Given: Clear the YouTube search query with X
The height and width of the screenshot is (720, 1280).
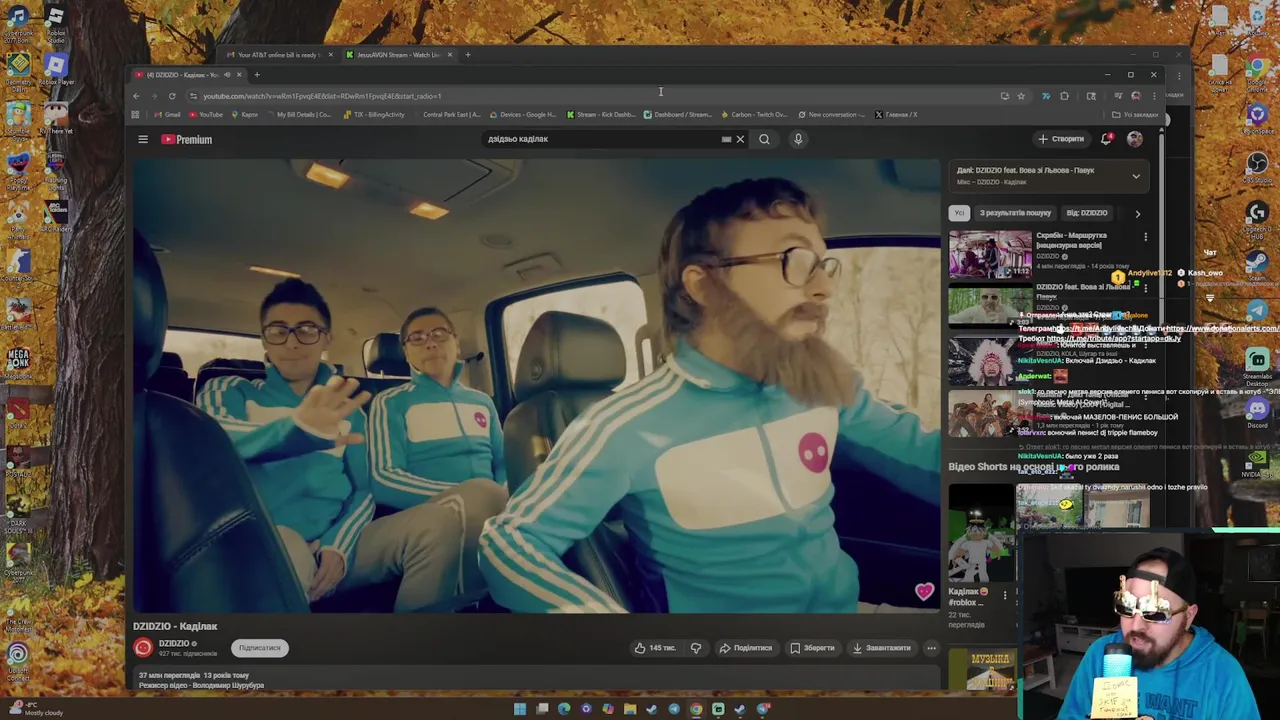Looking at the screenshot, I should click(740, 139).
